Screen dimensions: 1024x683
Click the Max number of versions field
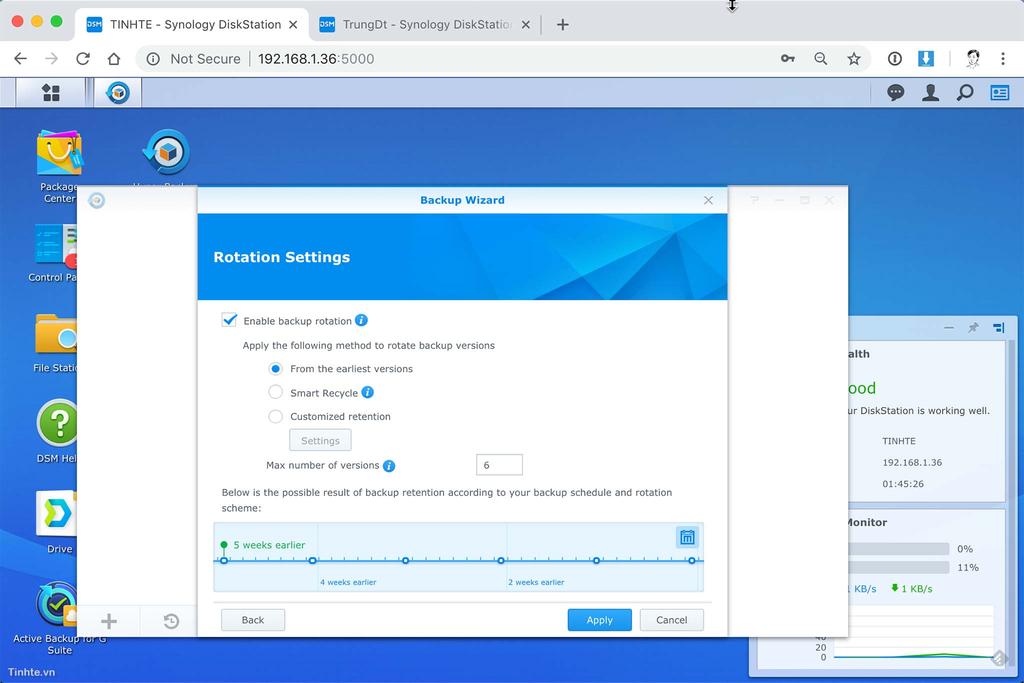[499, 465]
